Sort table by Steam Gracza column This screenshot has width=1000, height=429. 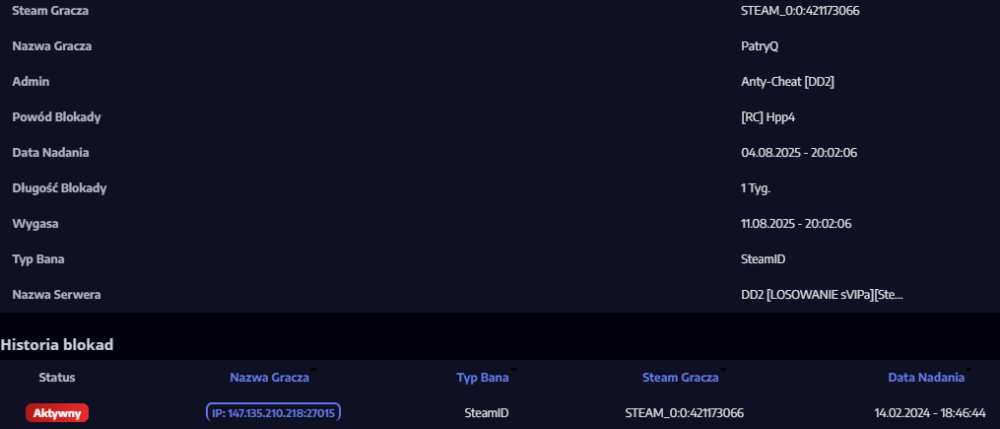pyautogui.click(x=680, y=377)
